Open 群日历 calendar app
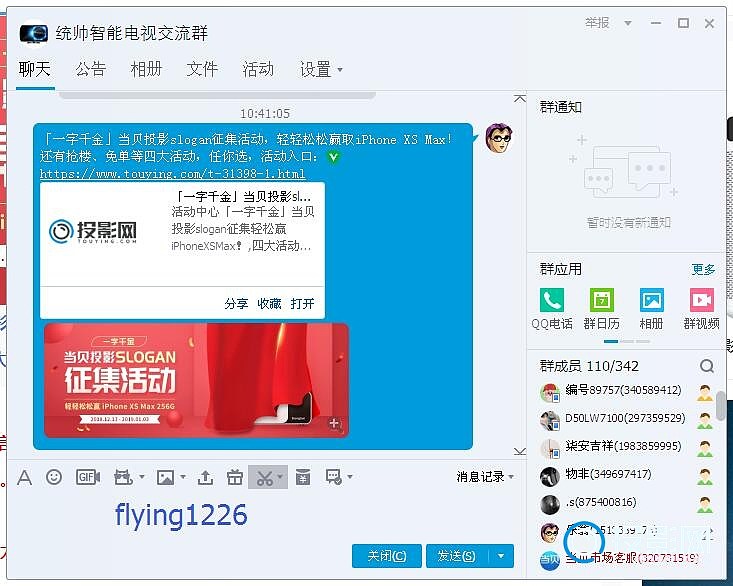Viewport: 733px width, 586px height. (602, 309)
